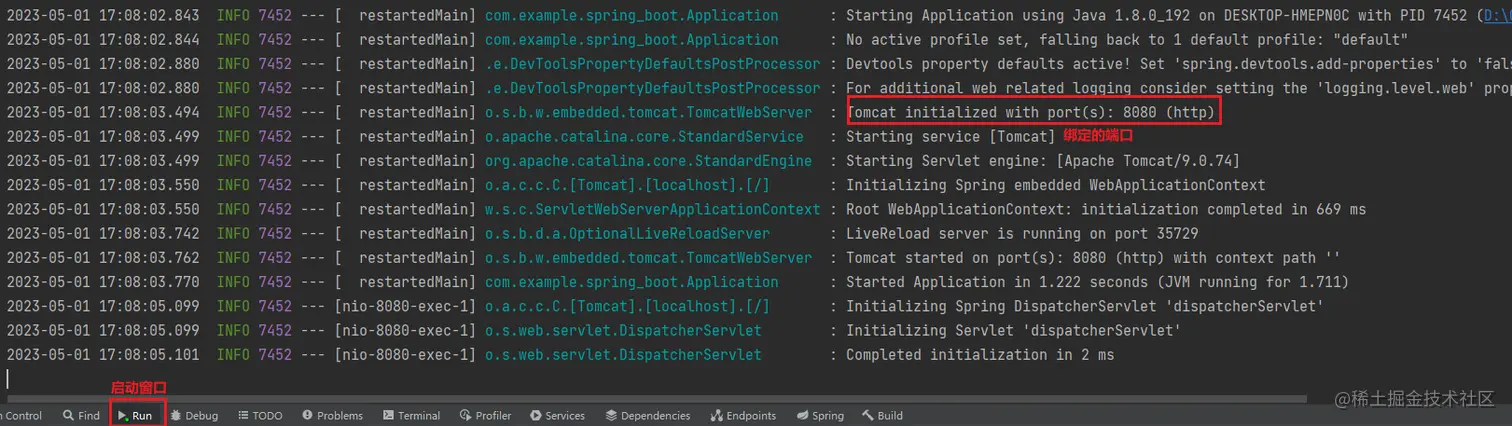Switch to the Spring tool window
This screenshot has width=1512, height=426.
click(x=820, y=415)
